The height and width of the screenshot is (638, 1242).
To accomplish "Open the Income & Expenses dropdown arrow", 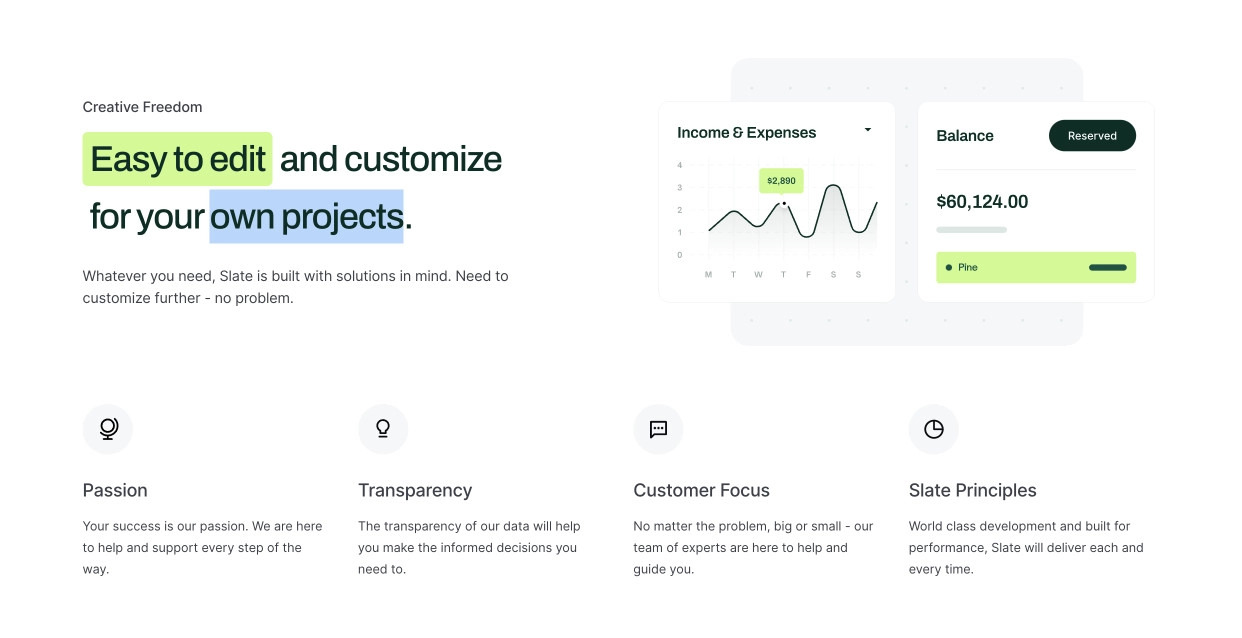I will tap(867, 130).
